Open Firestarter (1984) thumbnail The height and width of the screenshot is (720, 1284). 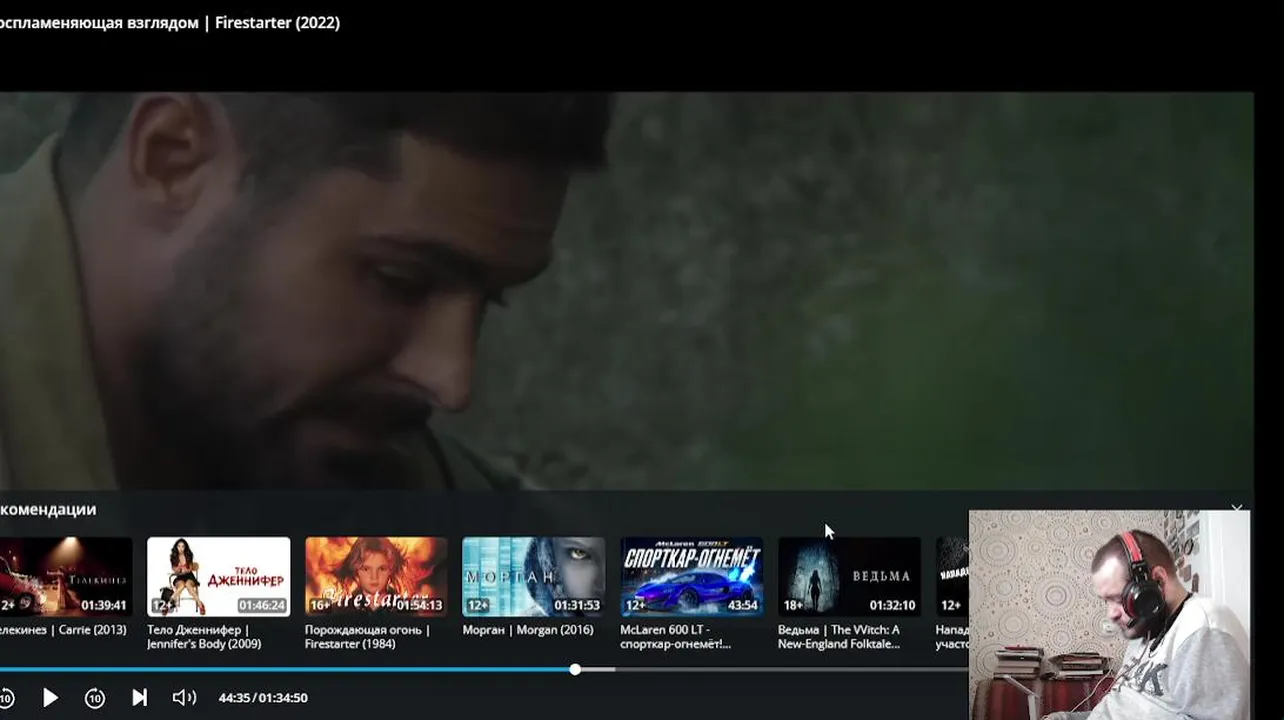pyautogui.click(x=376, y=577)
